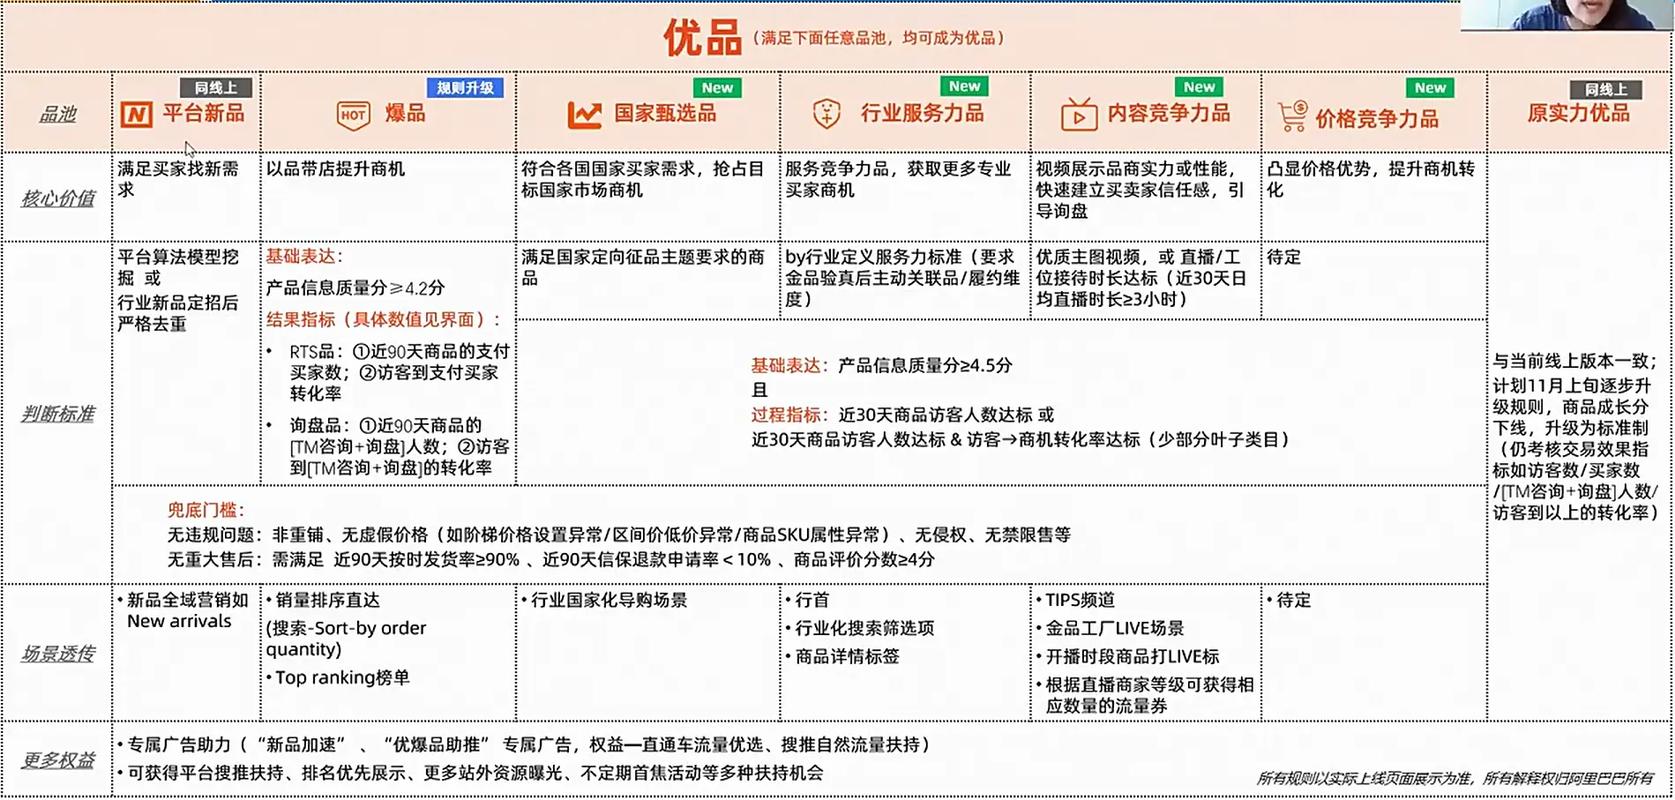The height and width of the screenshot is (800, 1675).
Task: Click the 内容竞争力品 column heading text
Action: coord(1169,113)
